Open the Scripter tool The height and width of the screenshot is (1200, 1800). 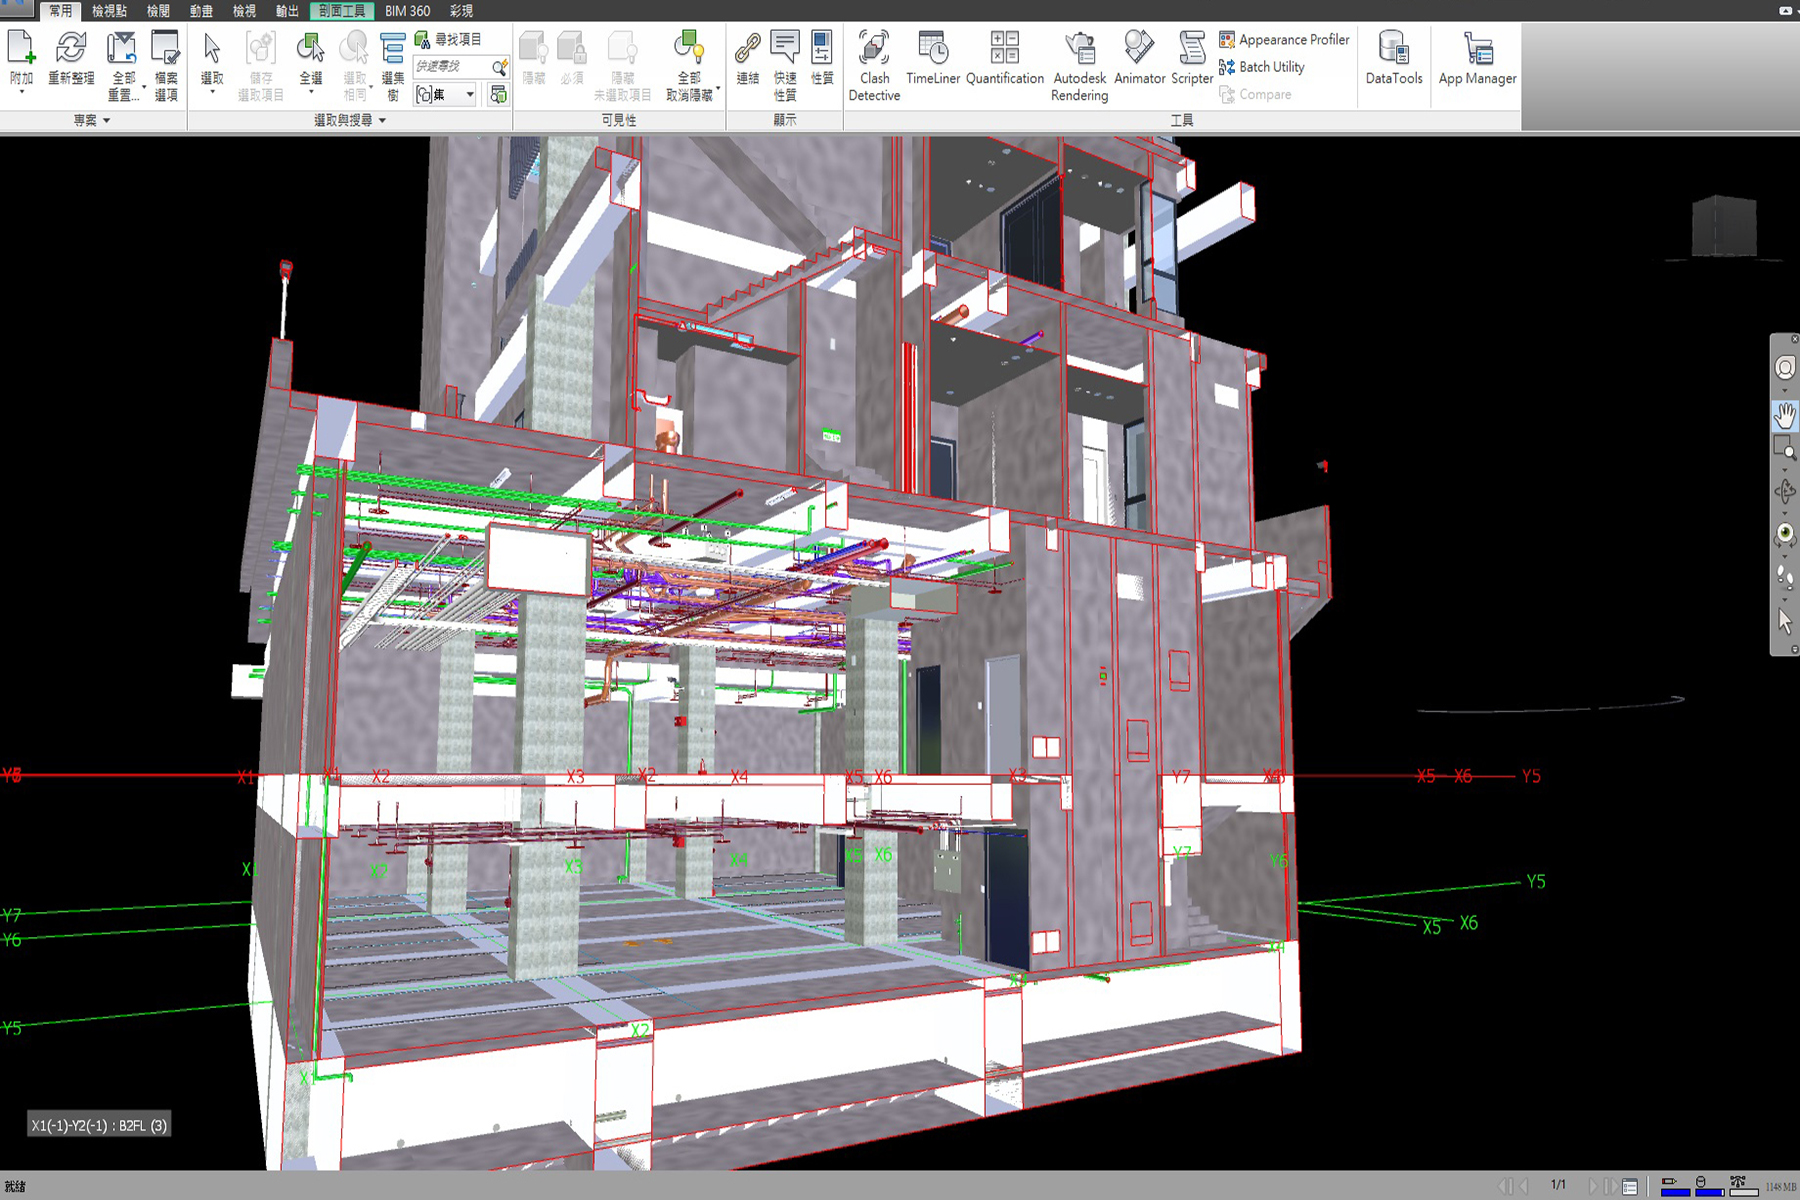[1192, 58]
